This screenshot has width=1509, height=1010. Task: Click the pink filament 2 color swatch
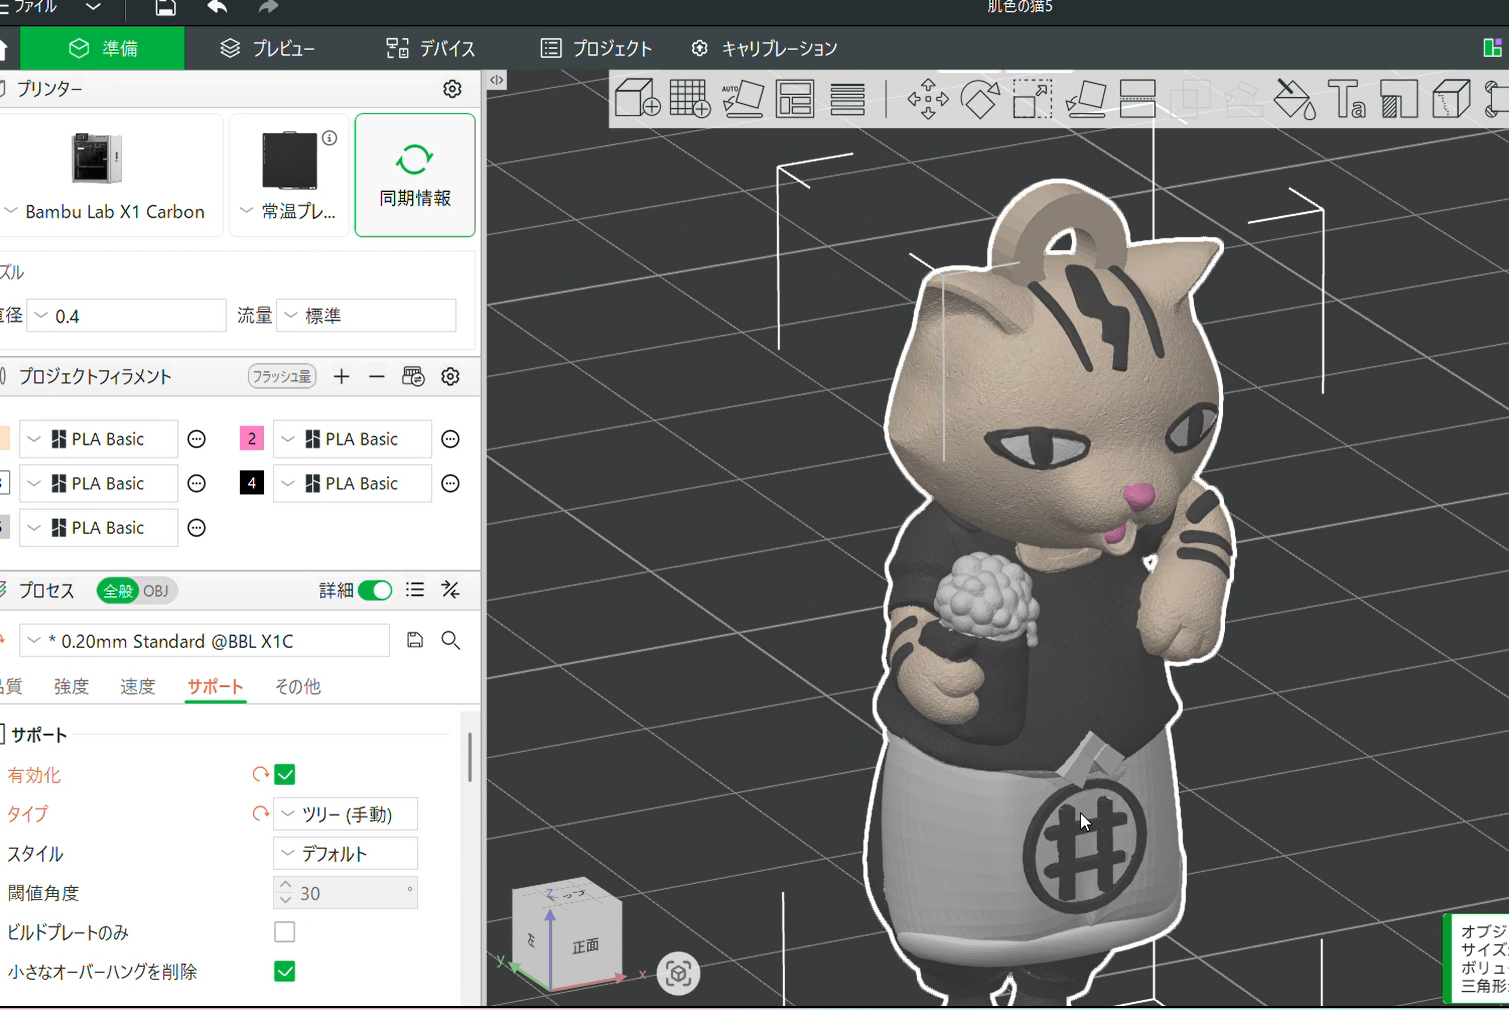(x=252, y=439)
